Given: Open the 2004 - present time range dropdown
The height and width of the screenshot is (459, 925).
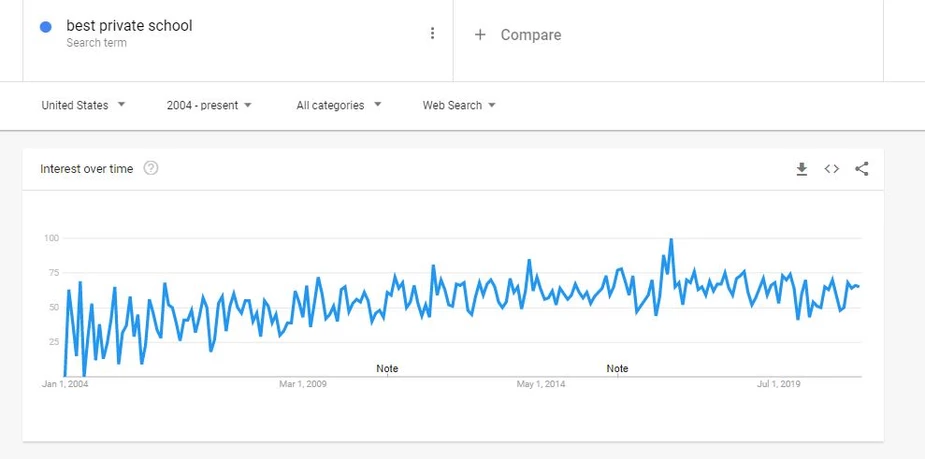Looking at the screenshot, I should (209, 106).
